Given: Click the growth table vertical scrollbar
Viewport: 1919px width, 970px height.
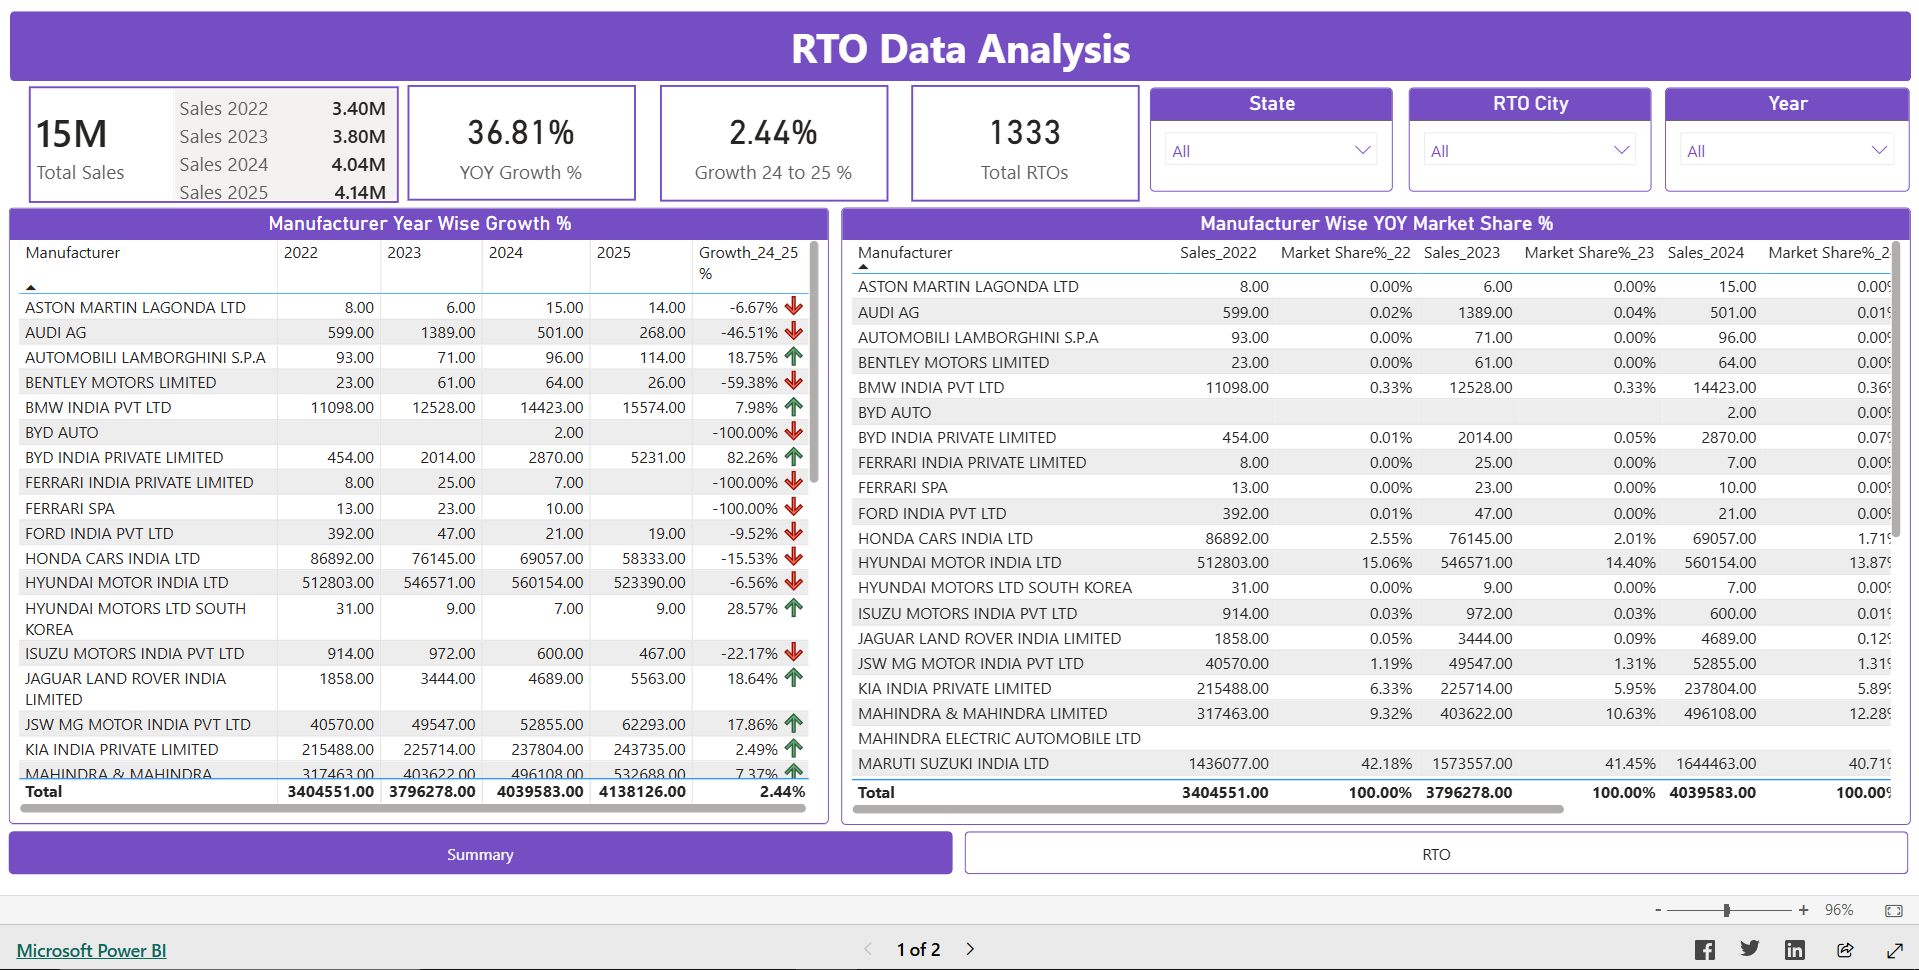Looking at the screenshot, I should coord(814,362).
